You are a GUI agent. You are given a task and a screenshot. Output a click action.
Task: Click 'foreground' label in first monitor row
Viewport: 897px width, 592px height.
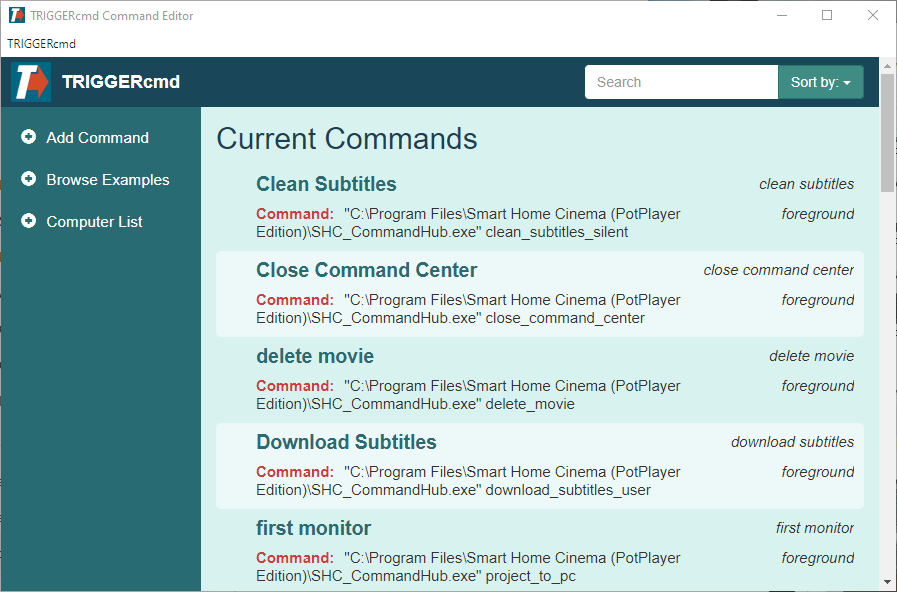(817, 558)
